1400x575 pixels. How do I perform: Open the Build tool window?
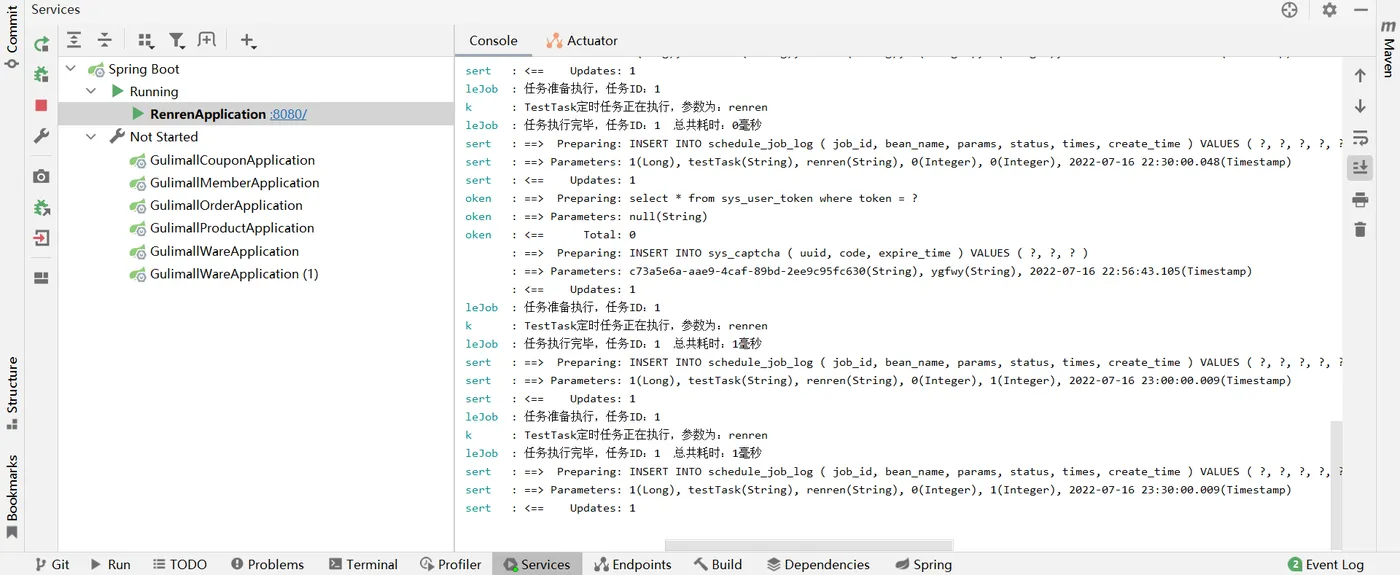pyautogui.click(x=718, y=564)
